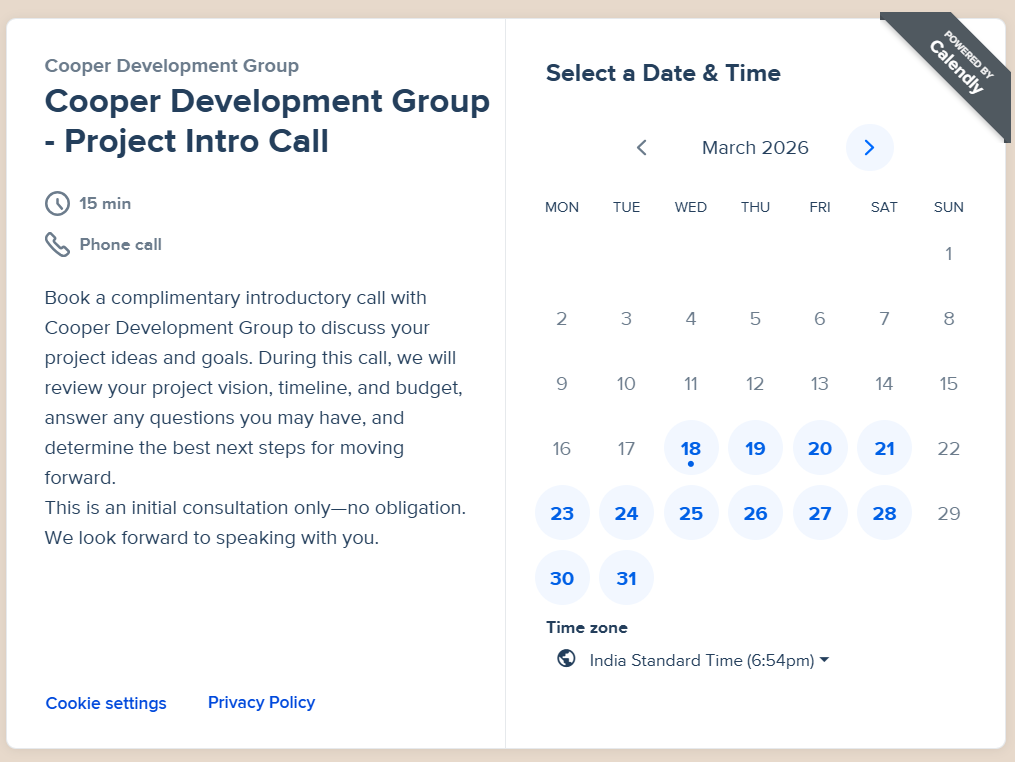1015x762 pixels.
Task: Select March 31 as the date
Action: click(626, 578)
